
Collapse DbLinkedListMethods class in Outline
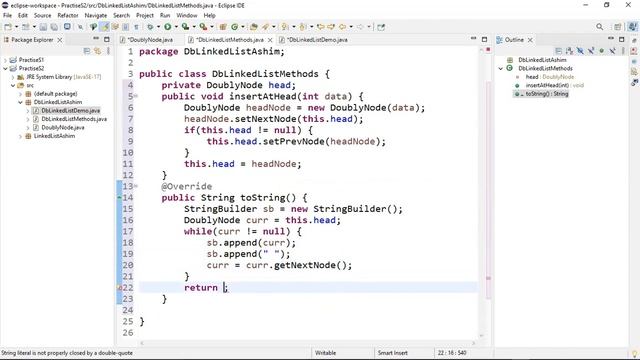tap(501, 69)
